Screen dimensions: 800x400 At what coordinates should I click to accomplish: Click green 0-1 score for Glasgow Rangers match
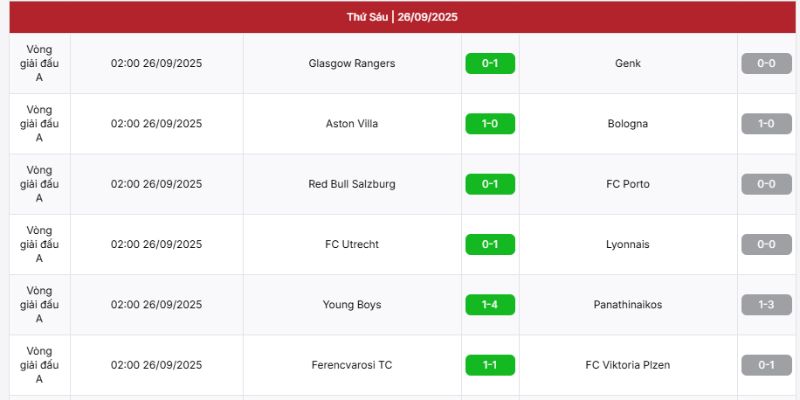[490, 64]
